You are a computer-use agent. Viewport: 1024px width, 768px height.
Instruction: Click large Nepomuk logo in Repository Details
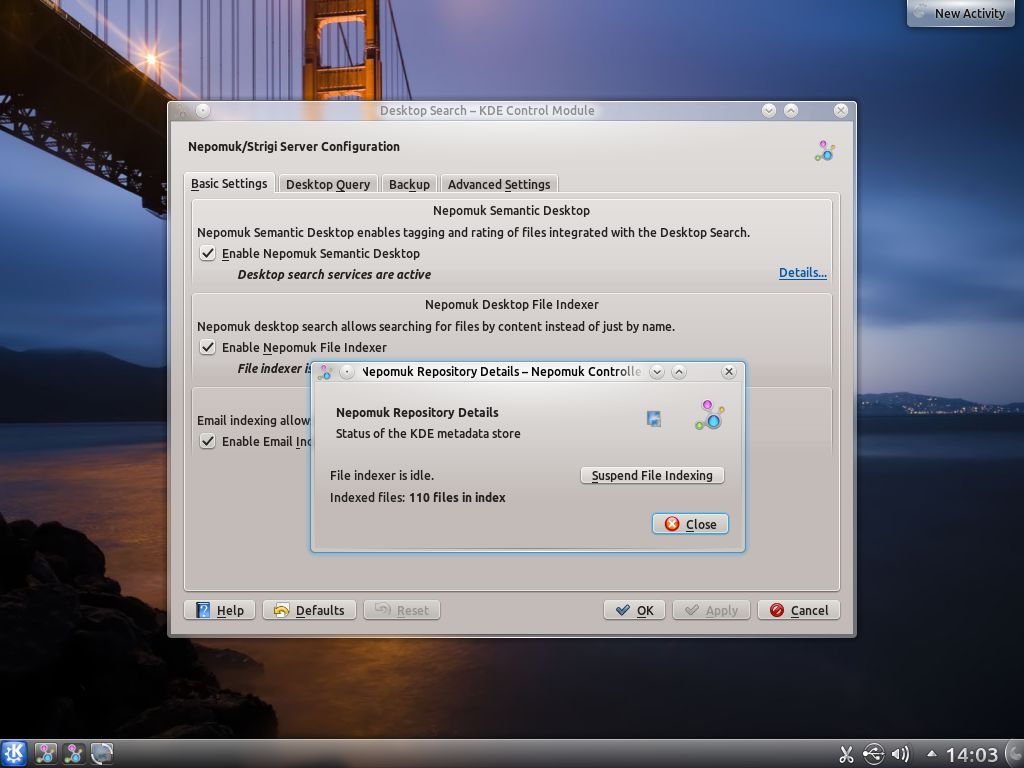(709, 415)
